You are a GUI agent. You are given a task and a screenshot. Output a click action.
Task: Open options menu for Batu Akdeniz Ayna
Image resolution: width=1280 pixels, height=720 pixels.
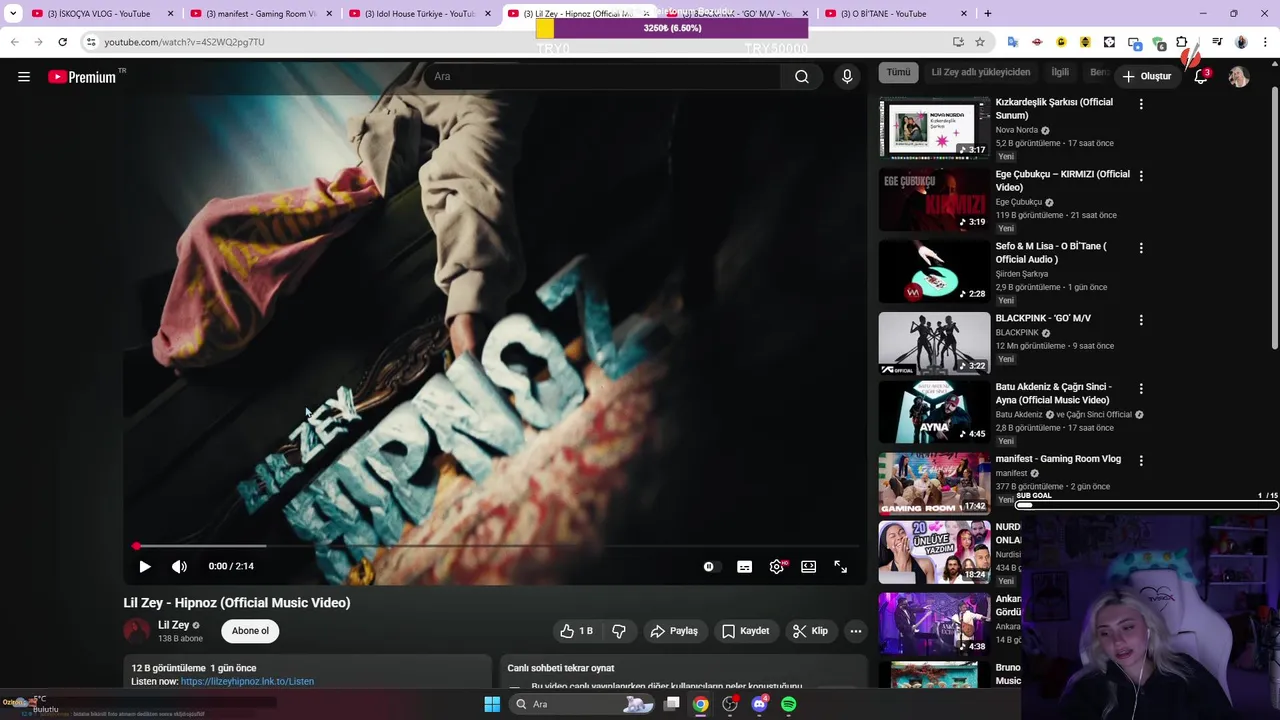click(x=1141, y=388)
